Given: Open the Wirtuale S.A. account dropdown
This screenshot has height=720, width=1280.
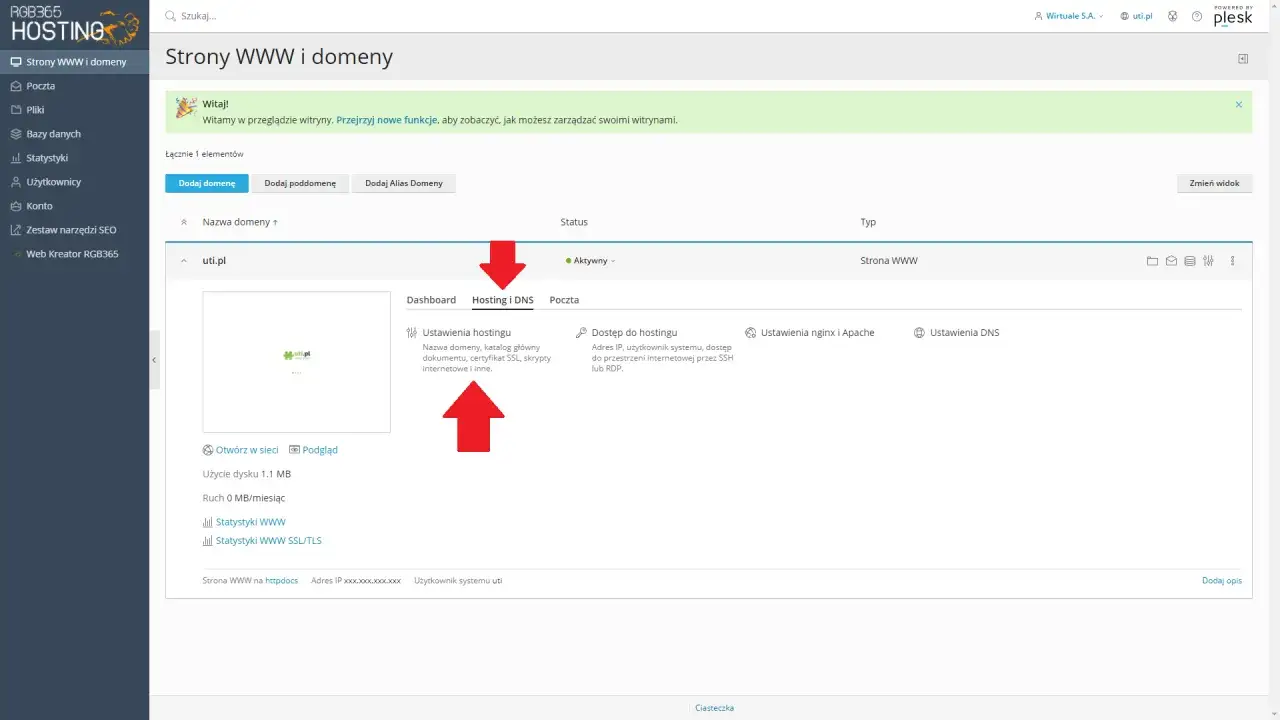Looking at the screenshot, I should coord(1070,16).
